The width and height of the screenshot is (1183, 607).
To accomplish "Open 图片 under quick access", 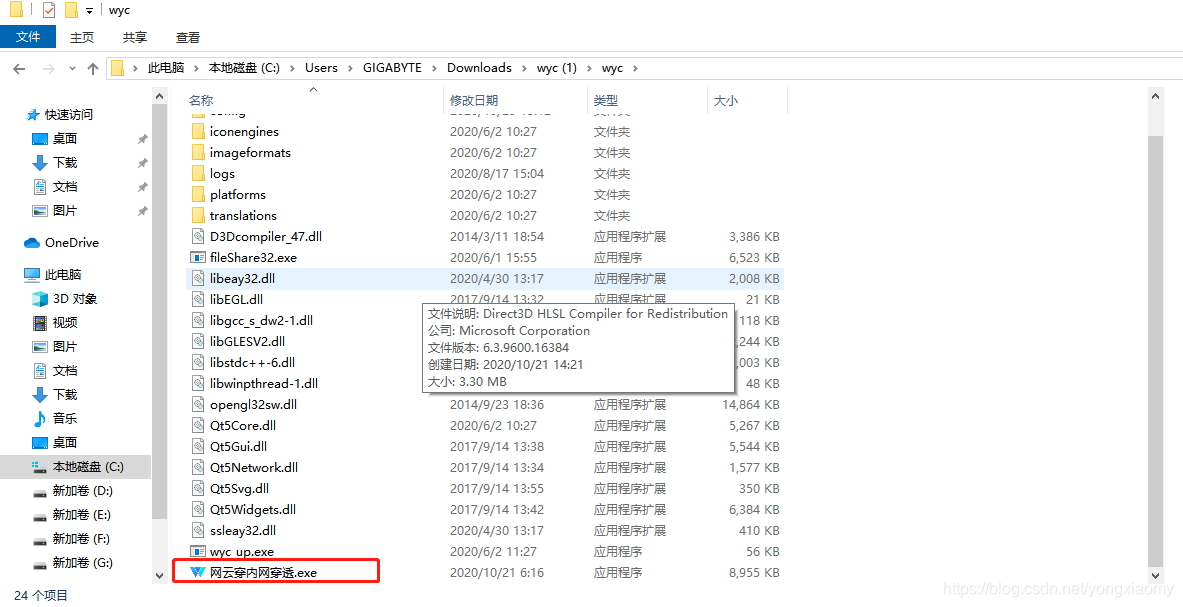I will (65, 211).
